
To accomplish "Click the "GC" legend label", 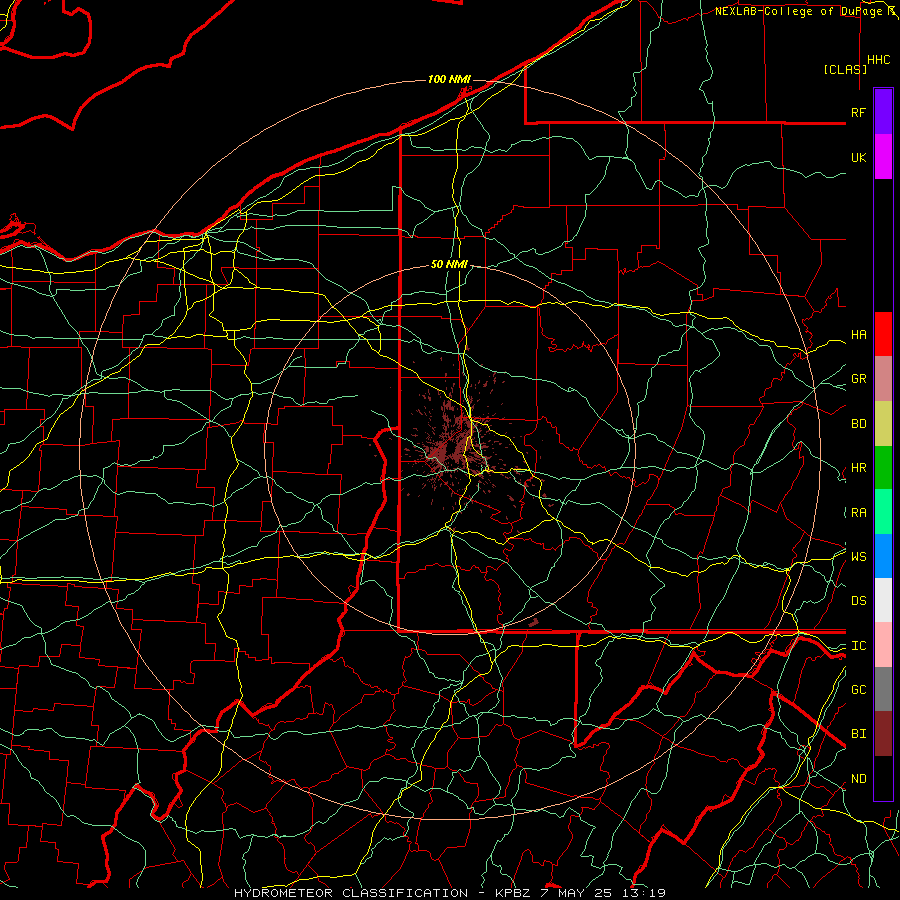I will click(858, 690).
